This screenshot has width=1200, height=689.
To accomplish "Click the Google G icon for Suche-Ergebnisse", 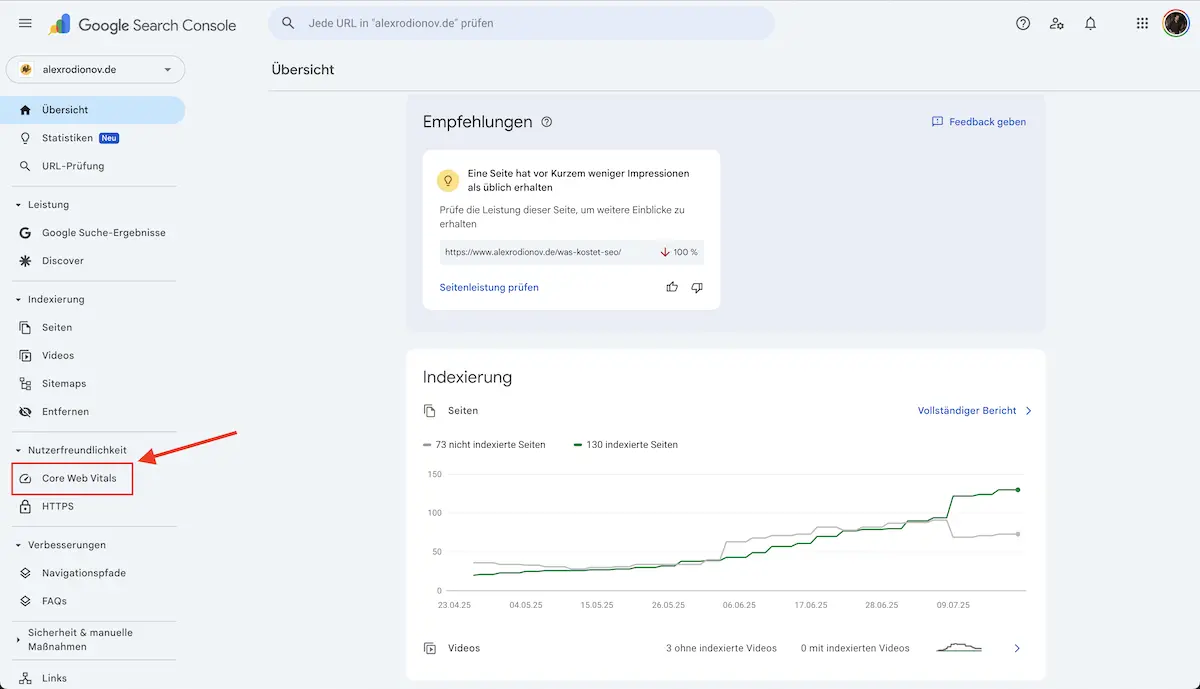I will pos(25,233).
